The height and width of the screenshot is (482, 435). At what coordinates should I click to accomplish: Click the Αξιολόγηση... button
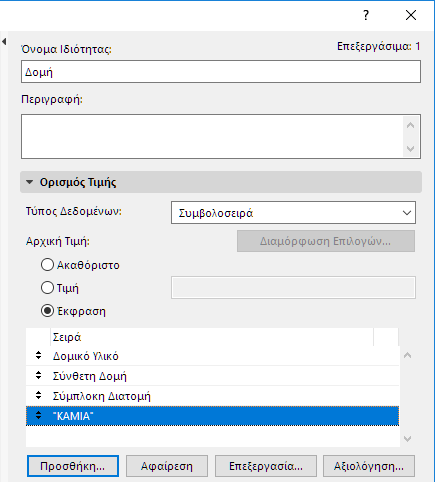pos(369,466)
